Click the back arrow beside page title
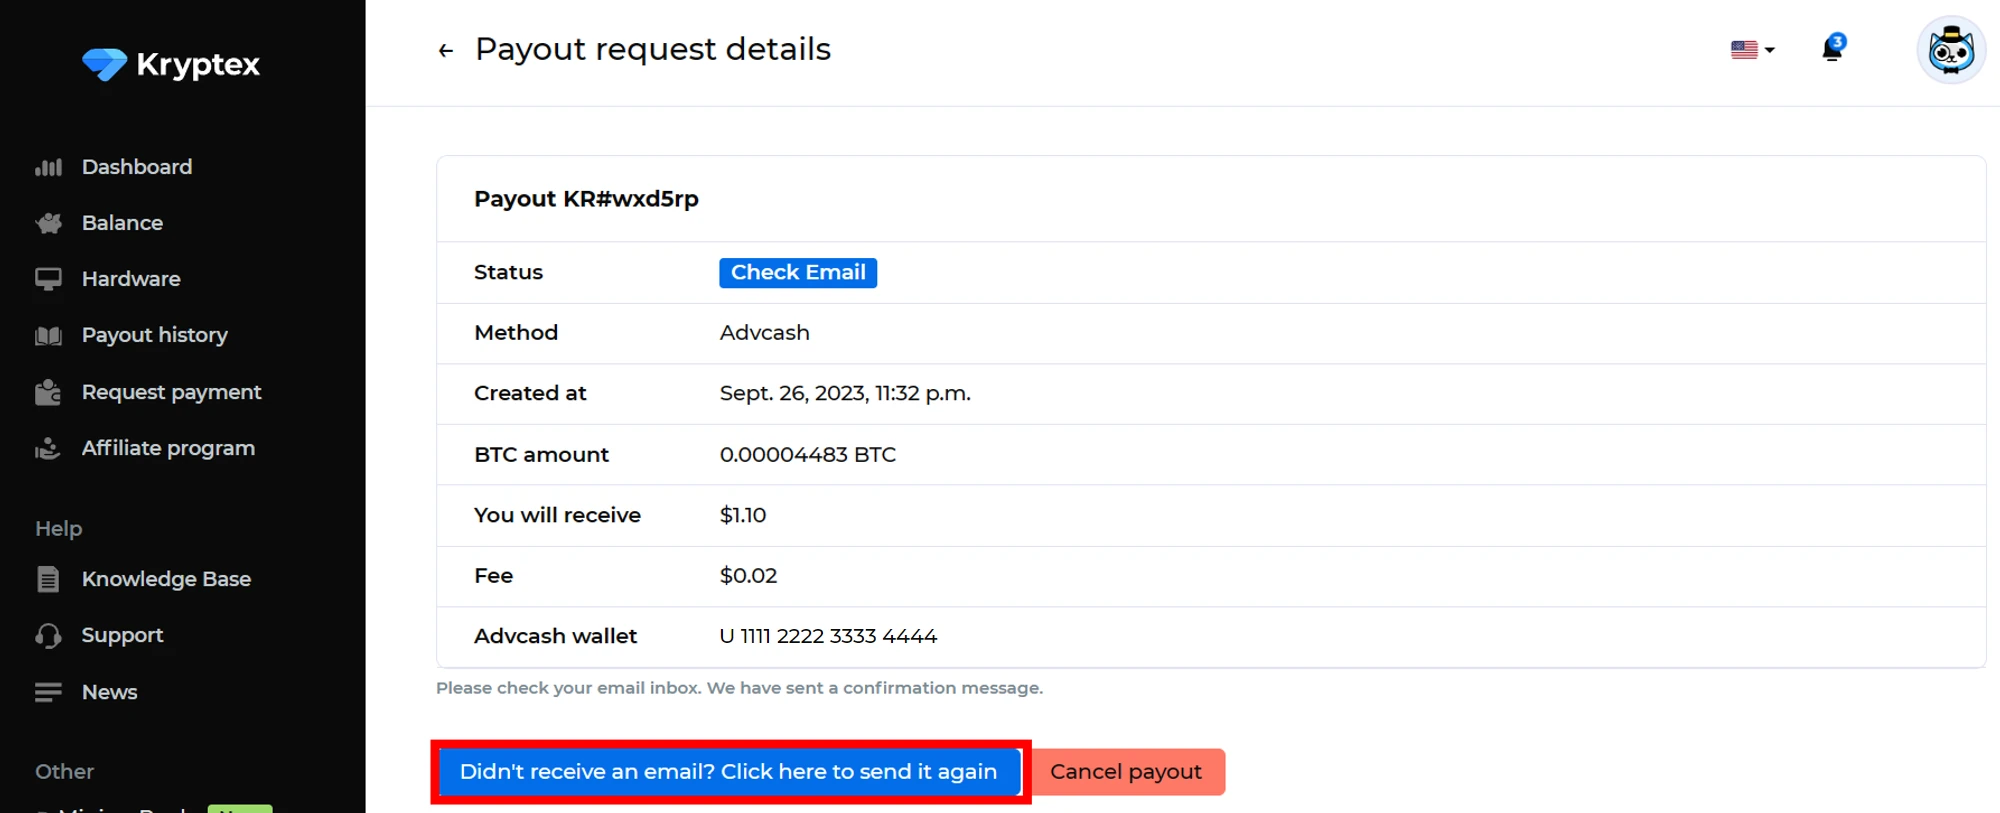This screenshot has height=813, width=2000. click(x=446, y=50)
